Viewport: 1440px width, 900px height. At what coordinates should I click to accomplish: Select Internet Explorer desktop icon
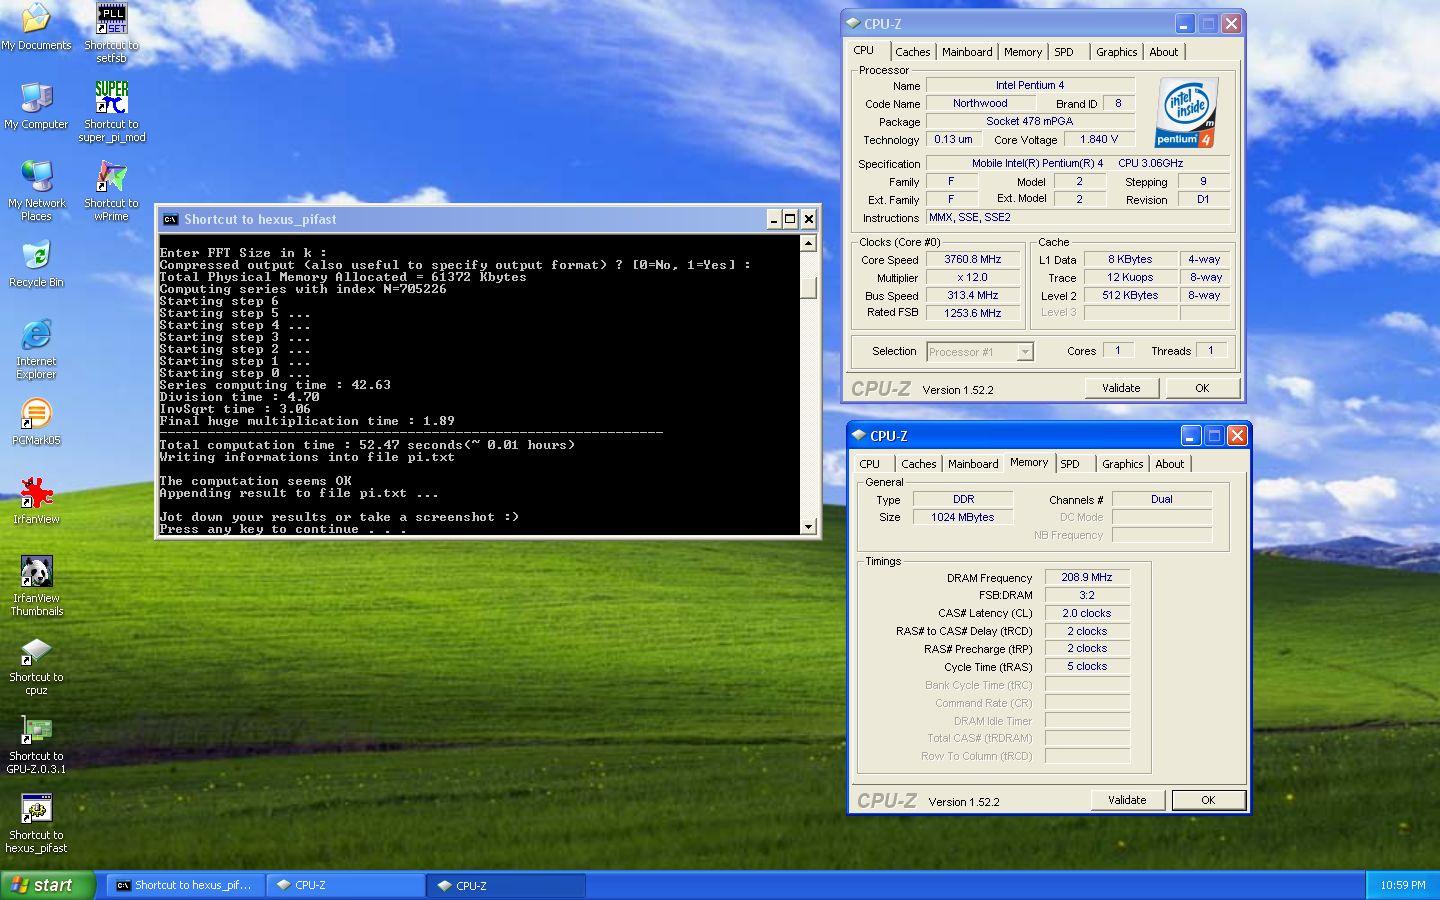coord(36,349)
